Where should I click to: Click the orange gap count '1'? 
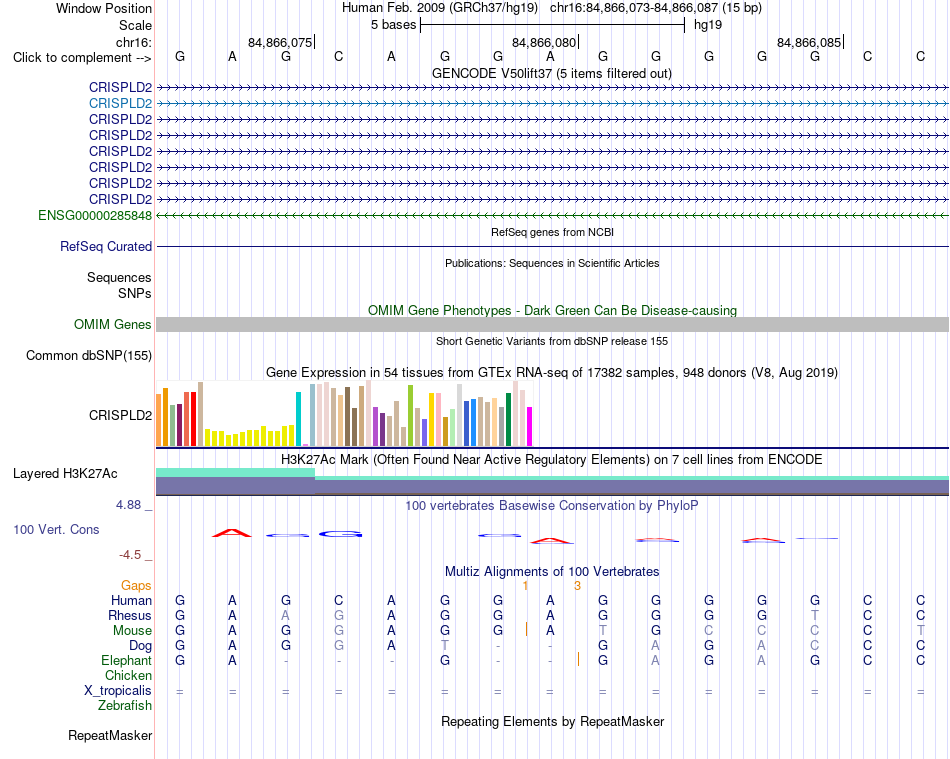click(x=525, y=586)
